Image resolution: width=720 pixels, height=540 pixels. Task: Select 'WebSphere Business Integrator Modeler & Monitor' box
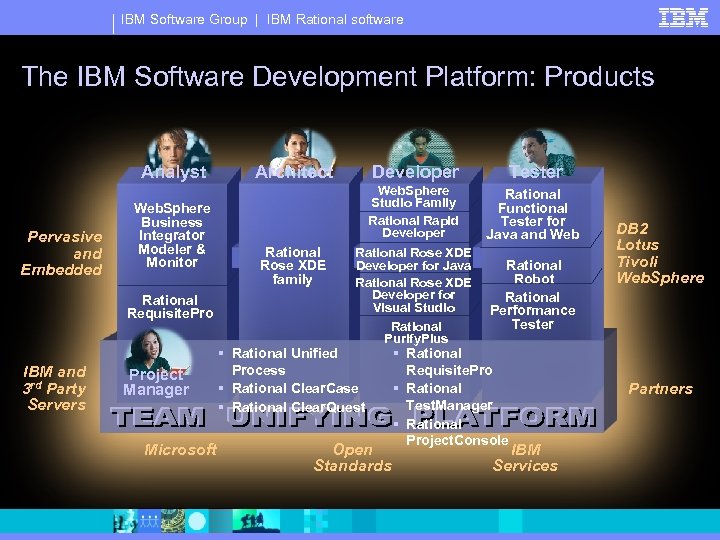pos(172,235)
